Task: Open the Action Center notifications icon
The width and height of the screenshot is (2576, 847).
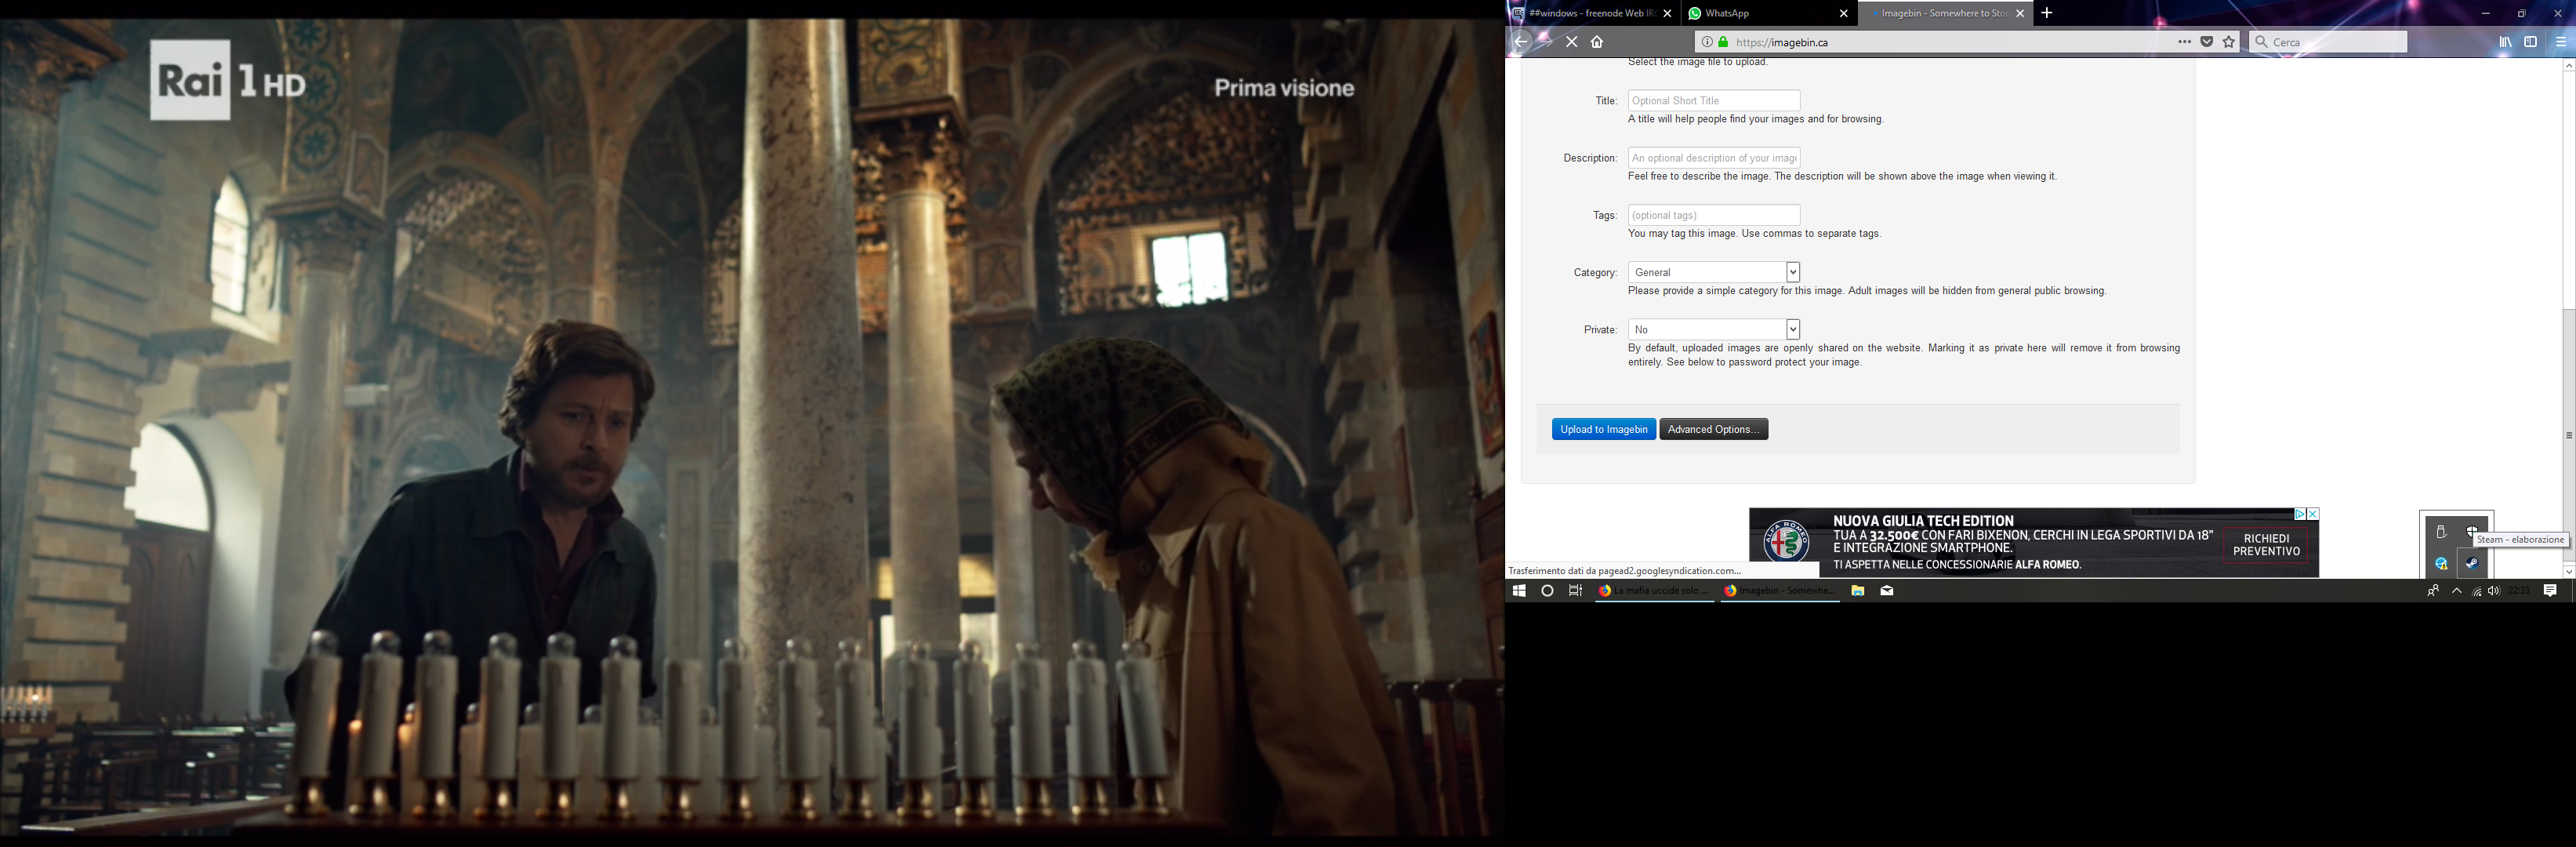Action: pyautogui.click(x=2550, y=591)
